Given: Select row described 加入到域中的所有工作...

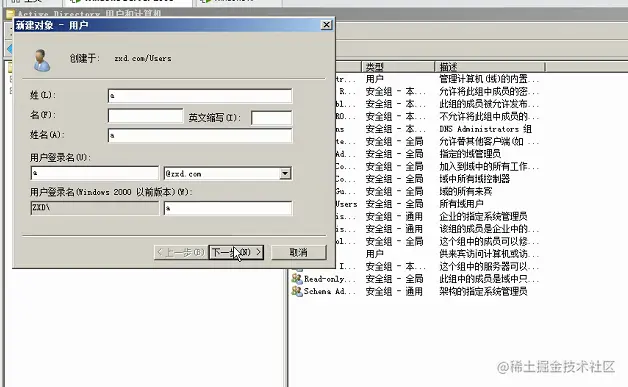Looking at the screenshot, I should tap(489, 166).
